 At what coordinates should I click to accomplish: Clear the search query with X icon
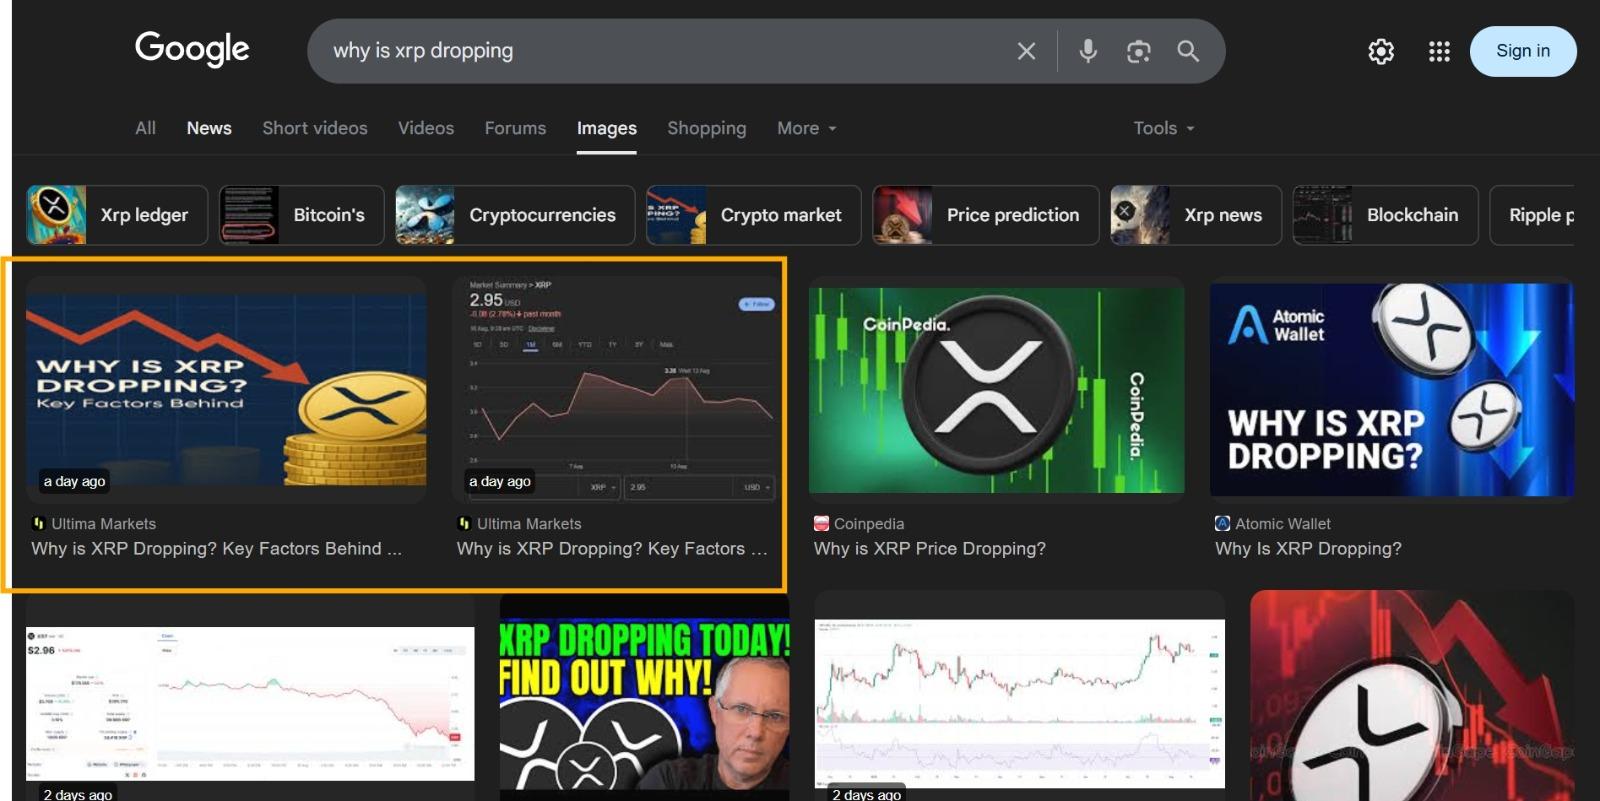tap(1026, 51)
